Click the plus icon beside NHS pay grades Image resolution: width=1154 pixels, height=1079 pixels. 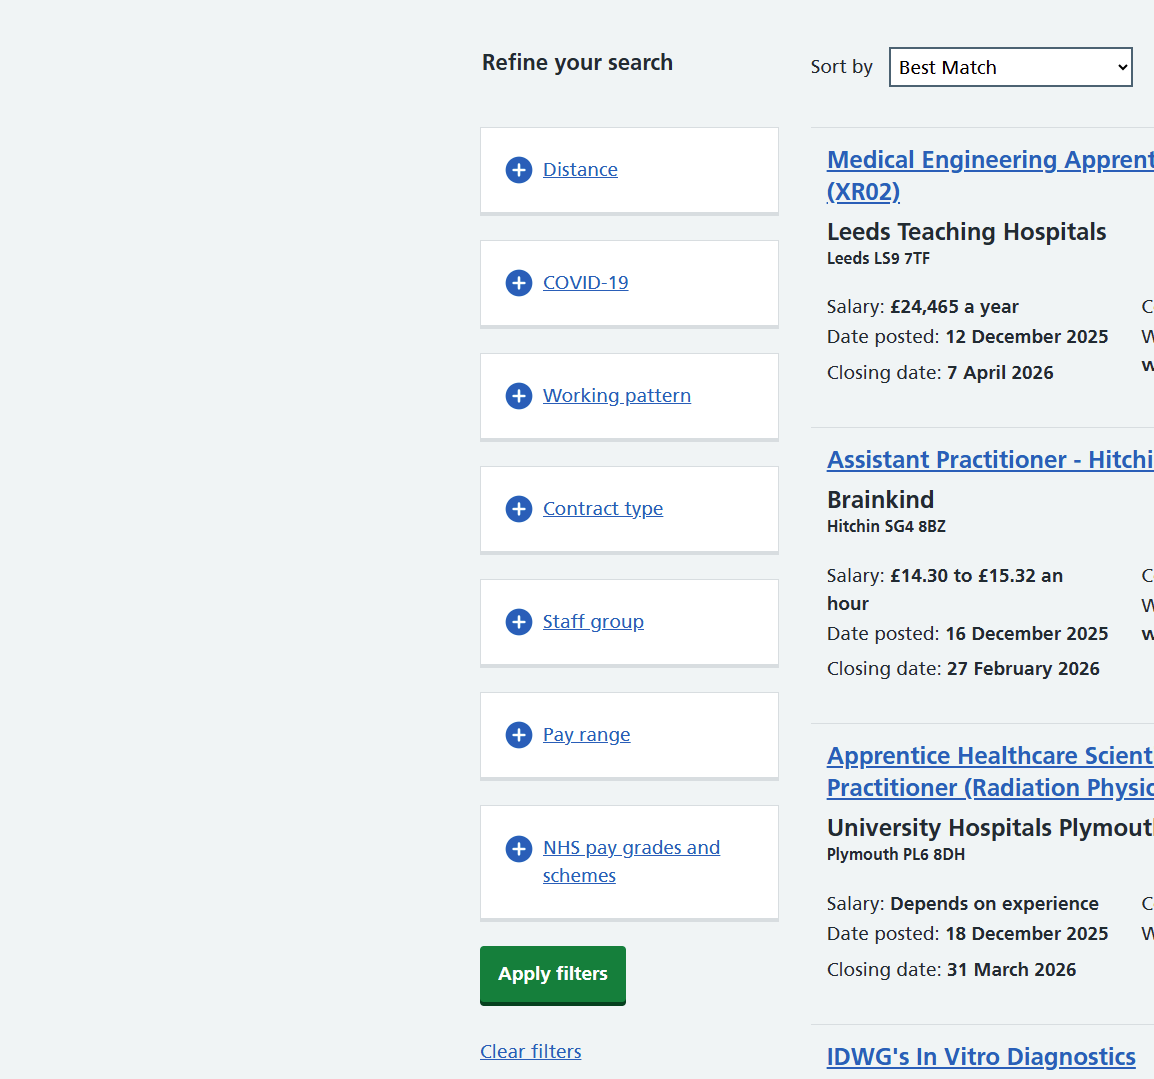519,849
